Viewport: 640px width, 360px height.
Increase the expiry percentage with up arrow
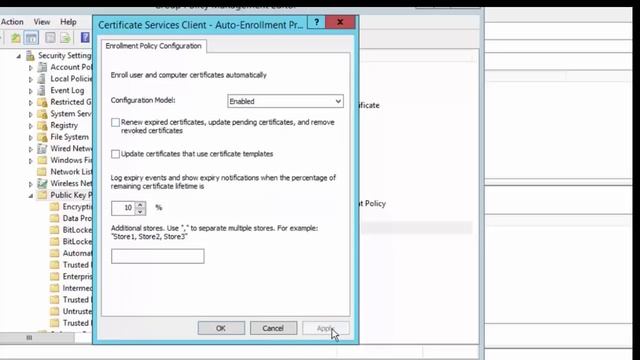pos(140,204)
